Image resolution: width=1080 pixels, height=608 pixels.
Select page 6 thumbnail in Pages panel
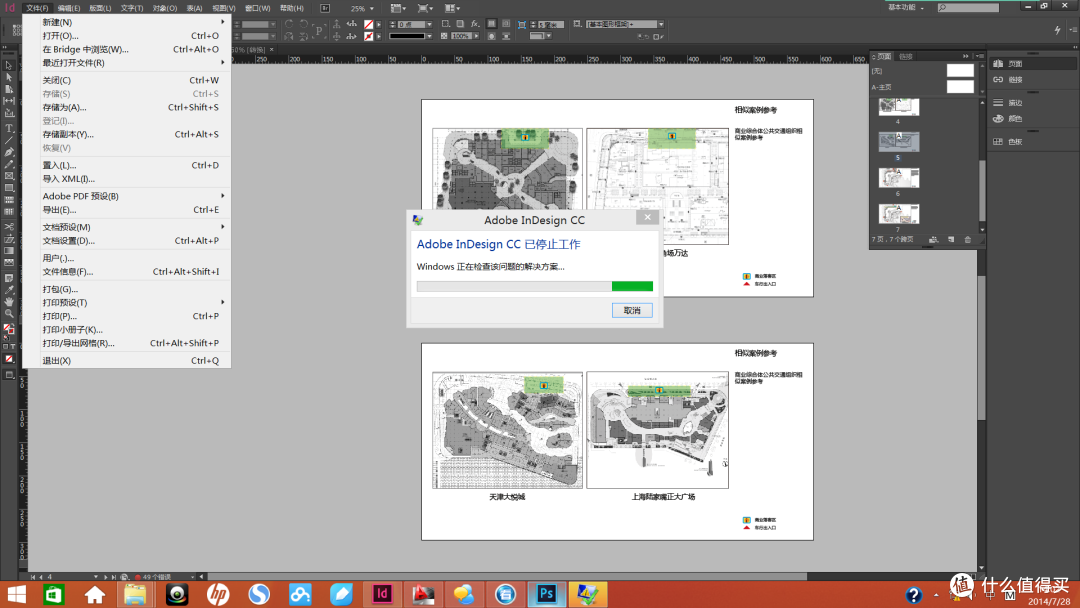tap(899, 178)
